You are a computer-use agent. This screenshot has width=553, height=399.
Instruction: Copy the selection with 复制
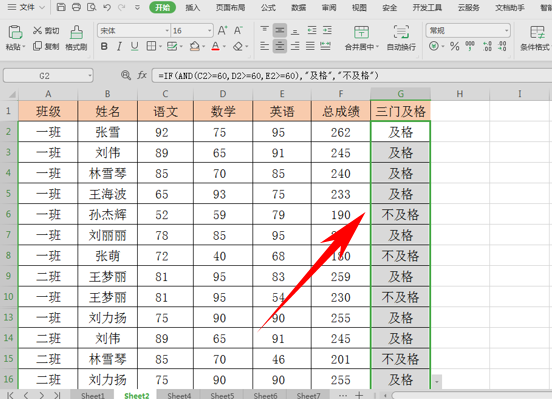click(x=46, y=46)
